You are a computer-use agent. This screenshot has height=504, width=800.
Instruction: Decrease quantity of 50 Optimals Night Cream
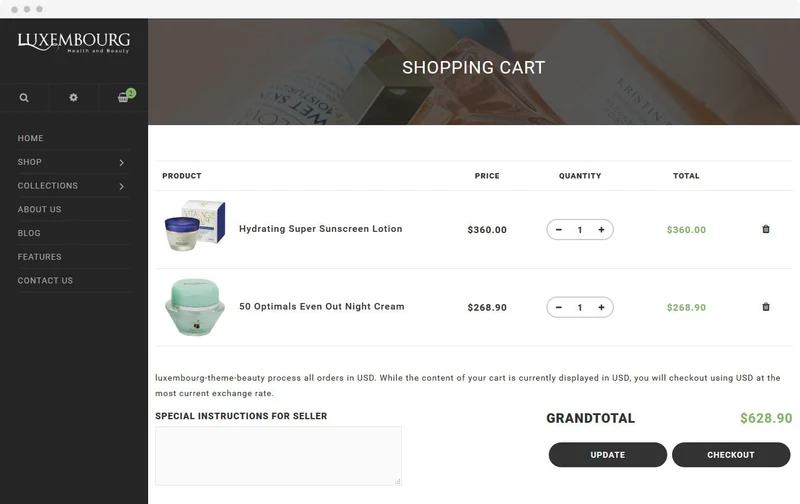[559, 307]
